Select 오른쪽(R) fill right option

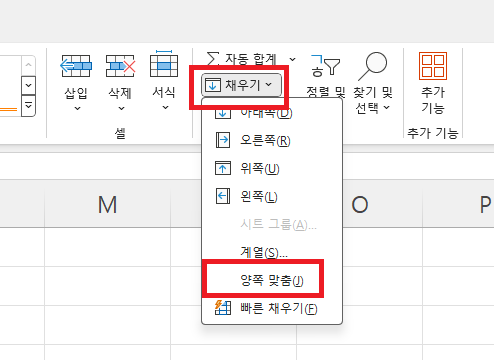point(272,140)
